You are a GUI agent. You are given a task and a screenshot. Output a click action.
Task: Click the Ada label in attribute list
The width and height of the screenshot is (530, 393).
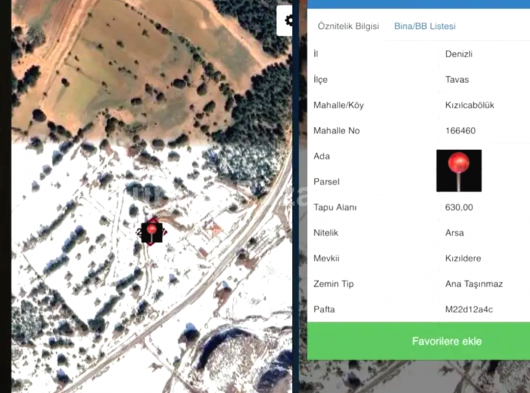click(x=321, y=156)
